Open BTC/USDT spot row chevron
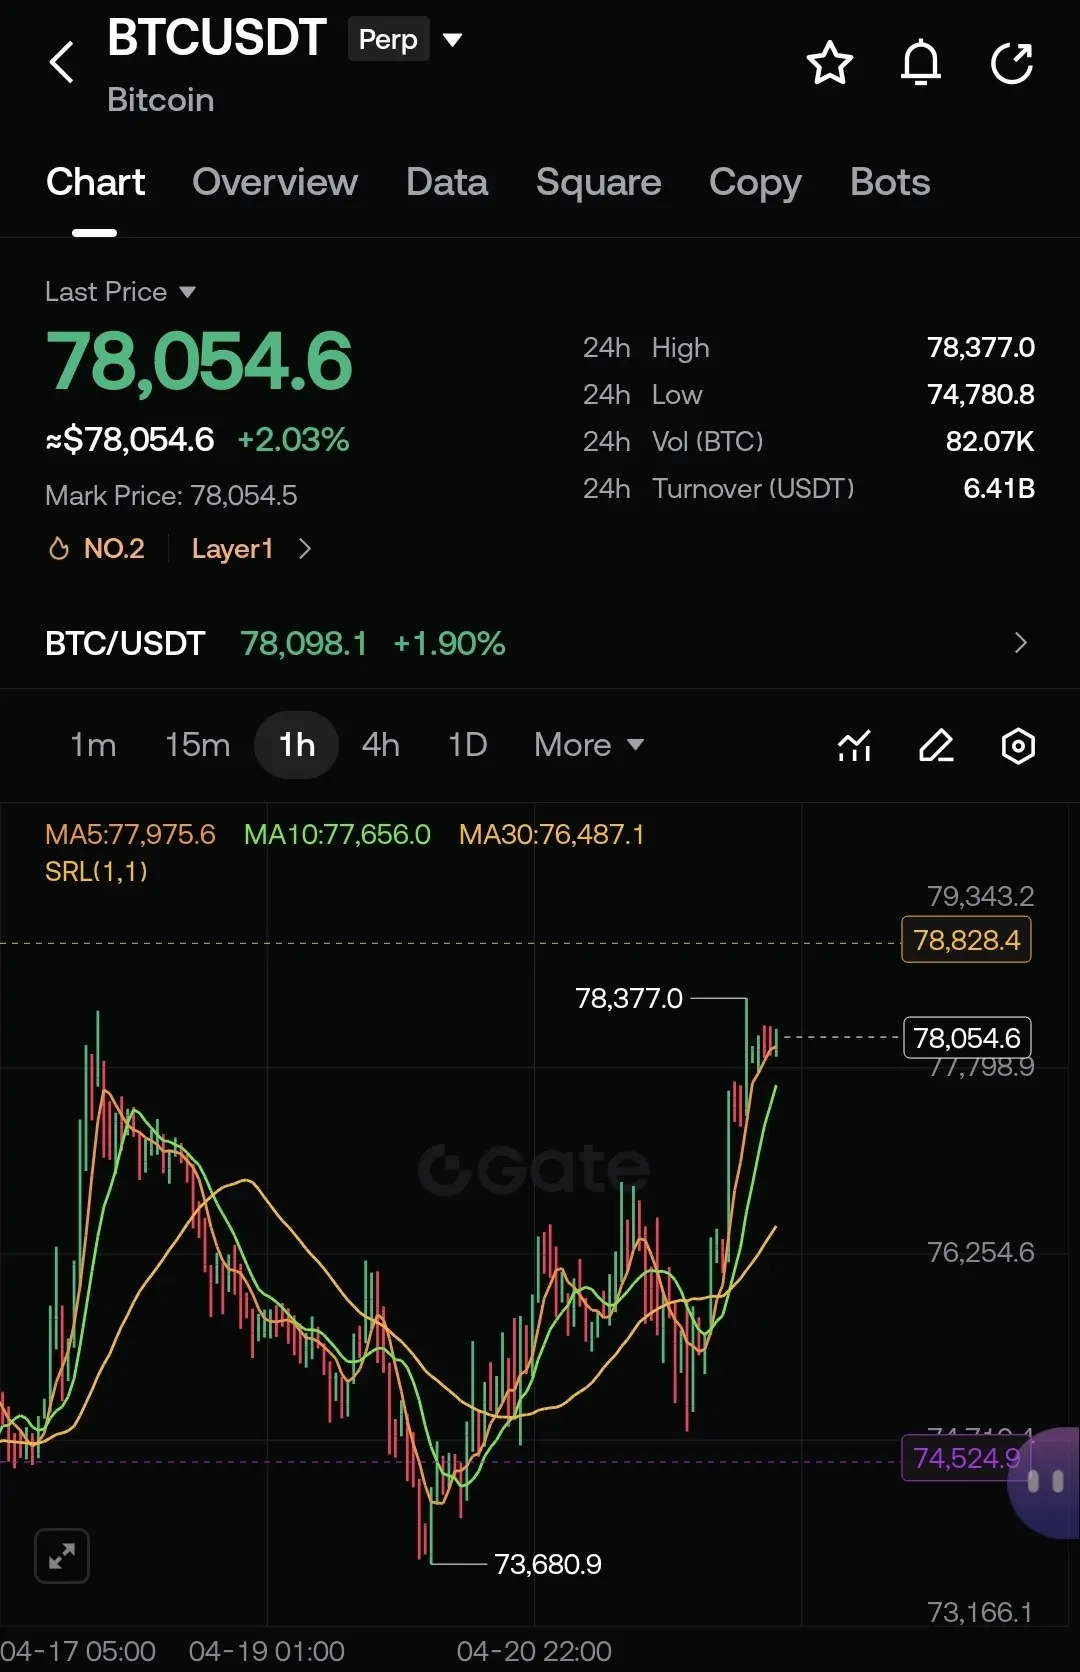Viewport: 1080px width, 1672px height. click(1020, 642)
